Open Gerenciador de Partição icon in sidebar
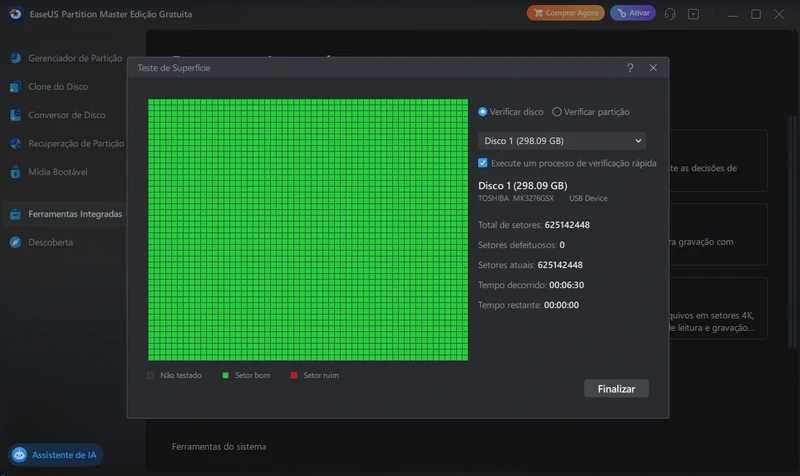800x476 pixels. click(15, 58)
